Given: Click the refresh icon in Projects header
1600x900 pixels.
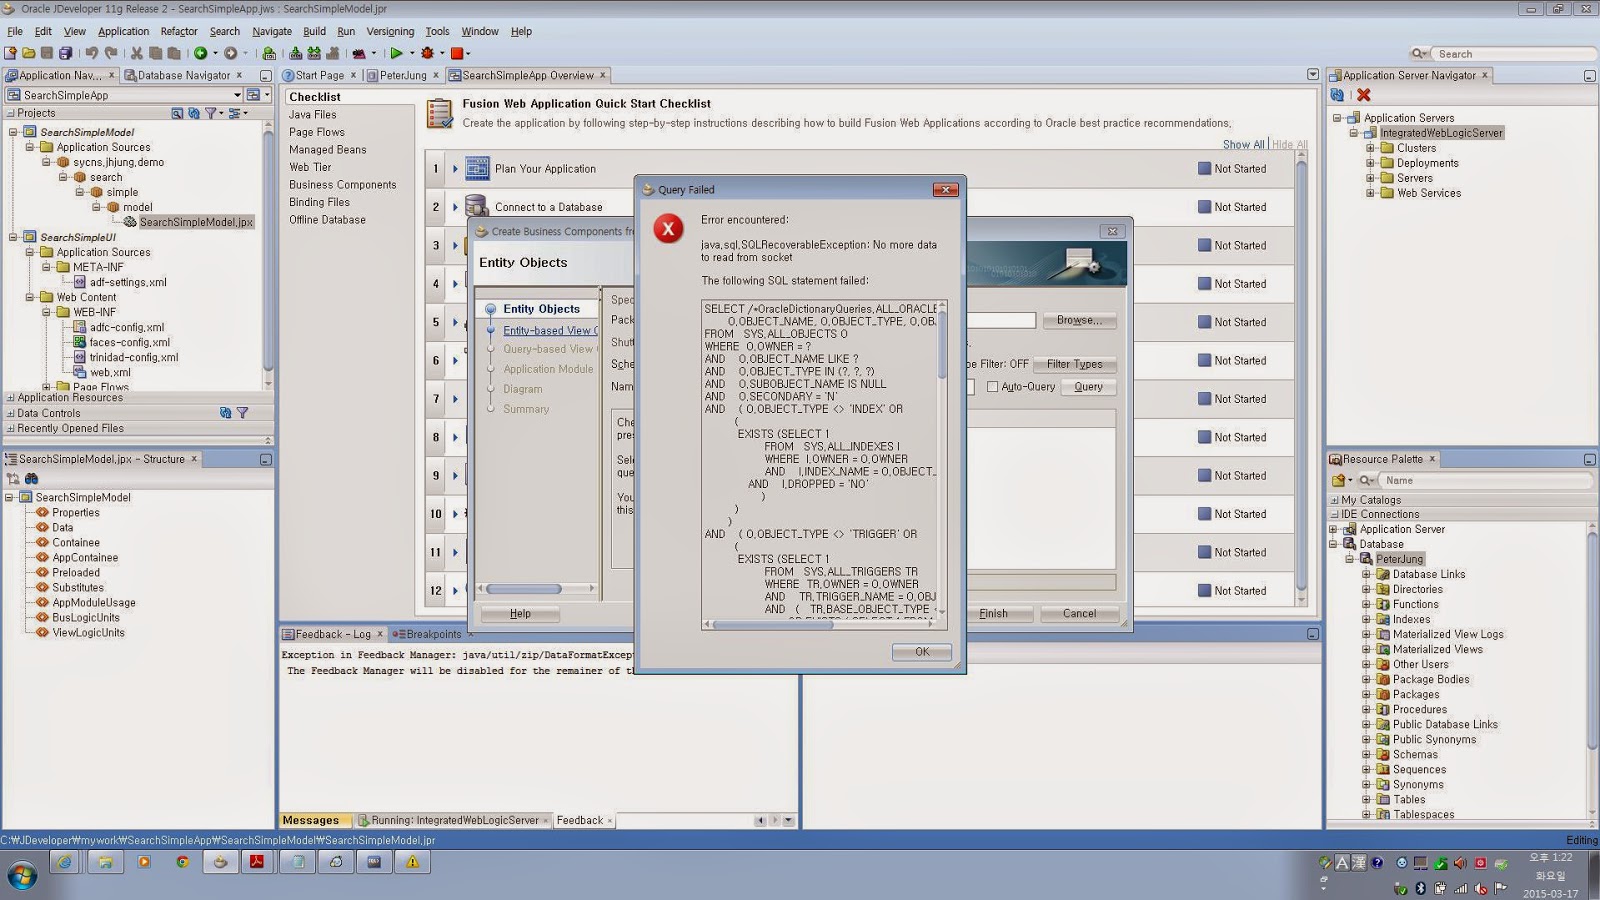Looking at the screenshot, I should click(x=194, y=113).
